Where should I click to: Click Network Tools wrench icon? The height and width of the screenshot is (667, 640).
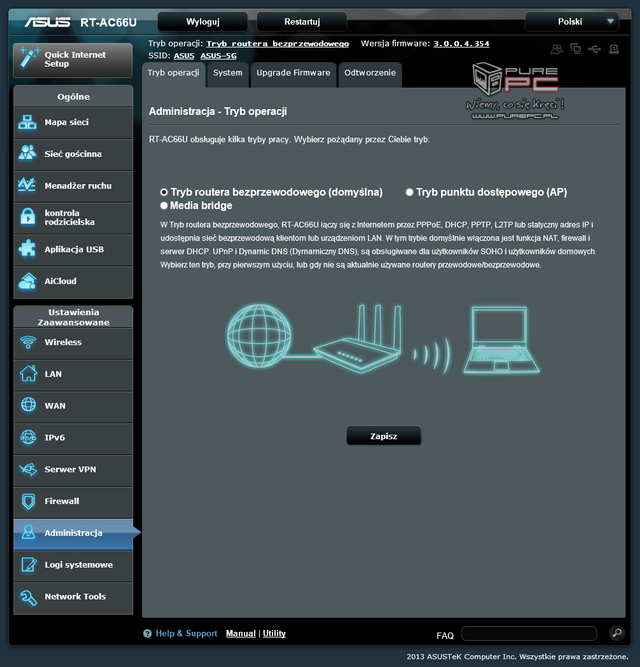point(28,597)
